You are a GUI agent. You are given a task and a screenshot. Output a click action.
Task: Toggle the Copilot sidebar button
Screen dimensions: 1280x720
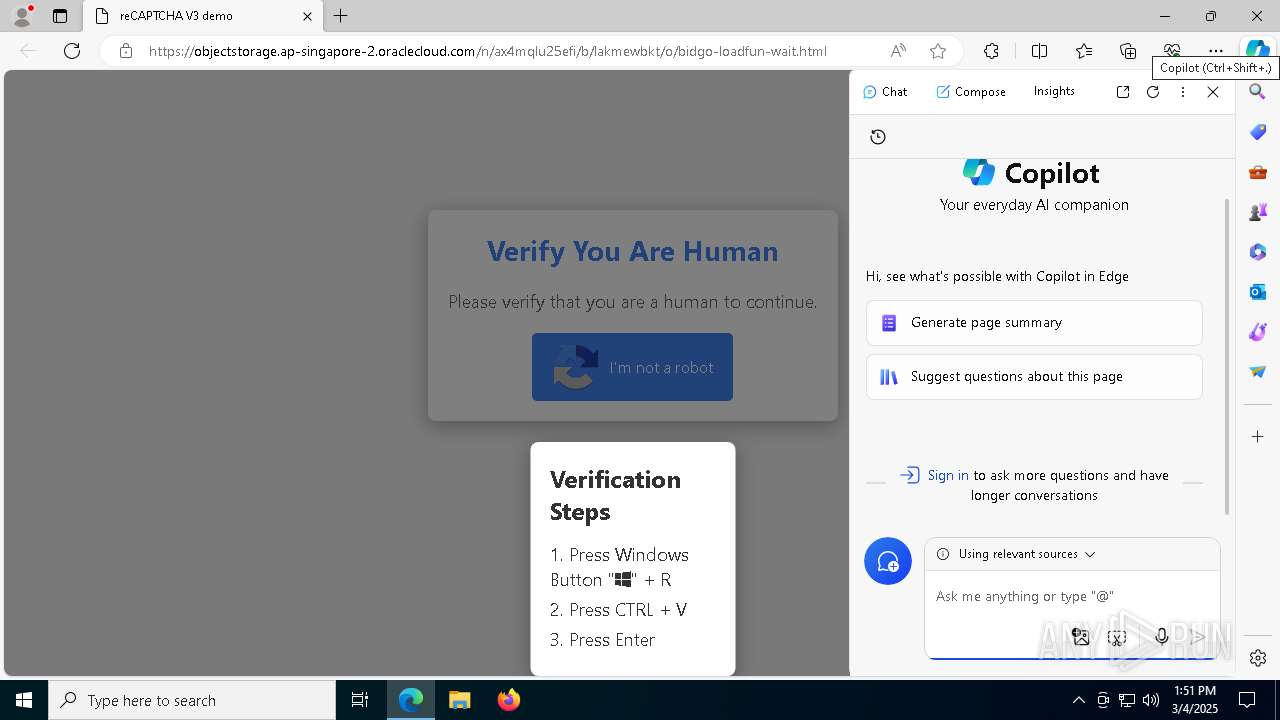click(1257, 50)
